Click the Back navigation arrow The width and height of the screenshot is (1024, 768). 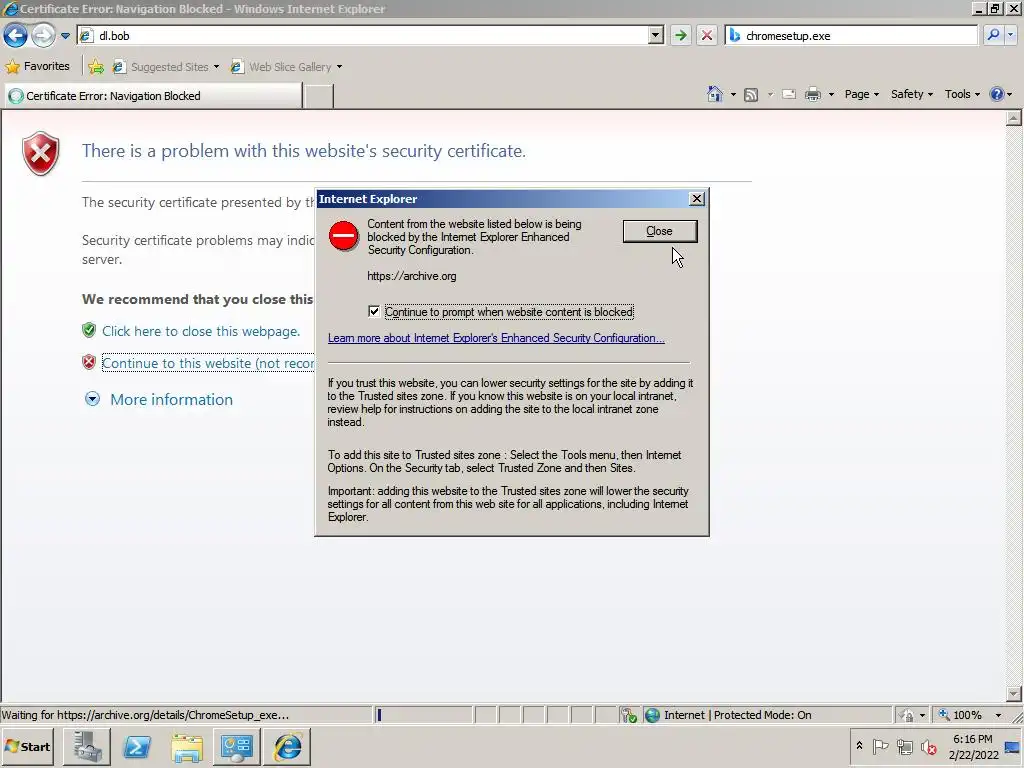(x=16, y=35)
